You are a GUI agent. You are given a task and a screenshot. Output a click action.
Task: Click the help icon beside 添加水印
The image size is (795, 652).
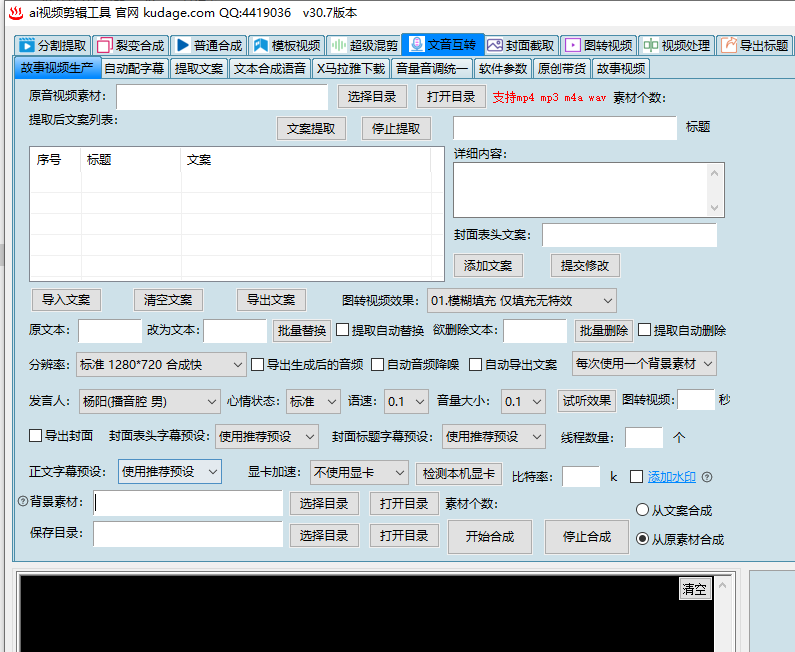(707, 477)
